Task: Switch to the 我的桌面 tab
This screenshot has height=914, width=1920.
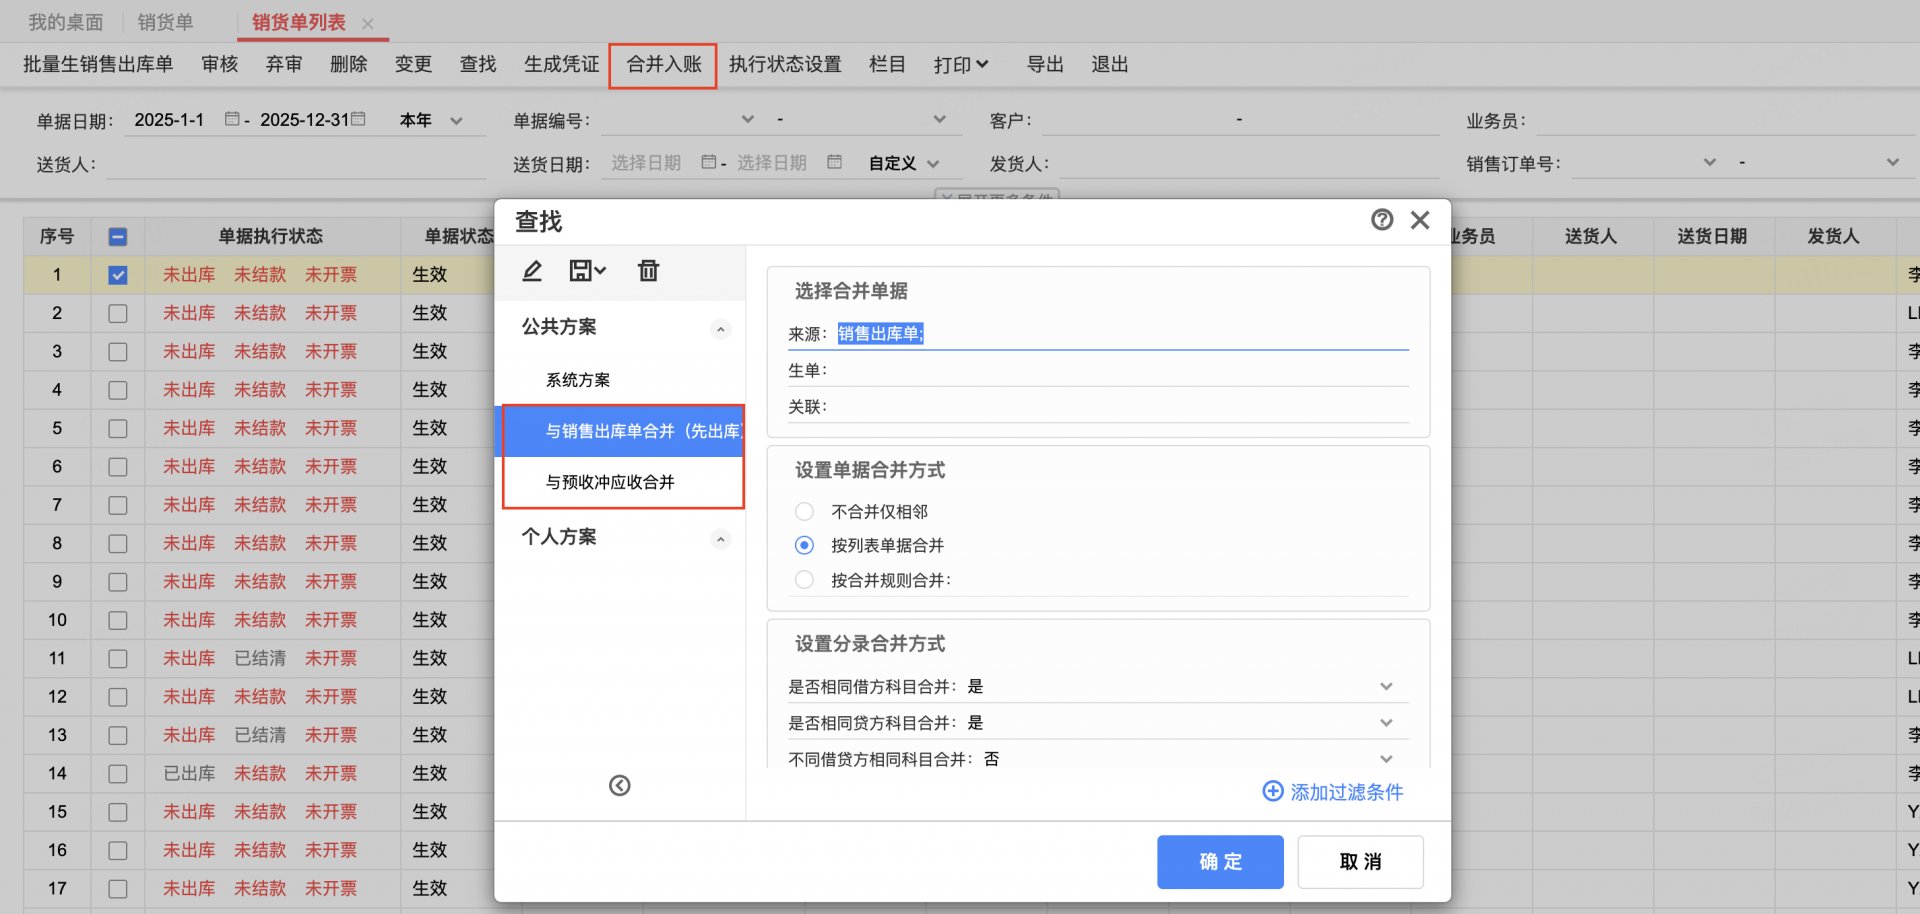Action: 65,22
